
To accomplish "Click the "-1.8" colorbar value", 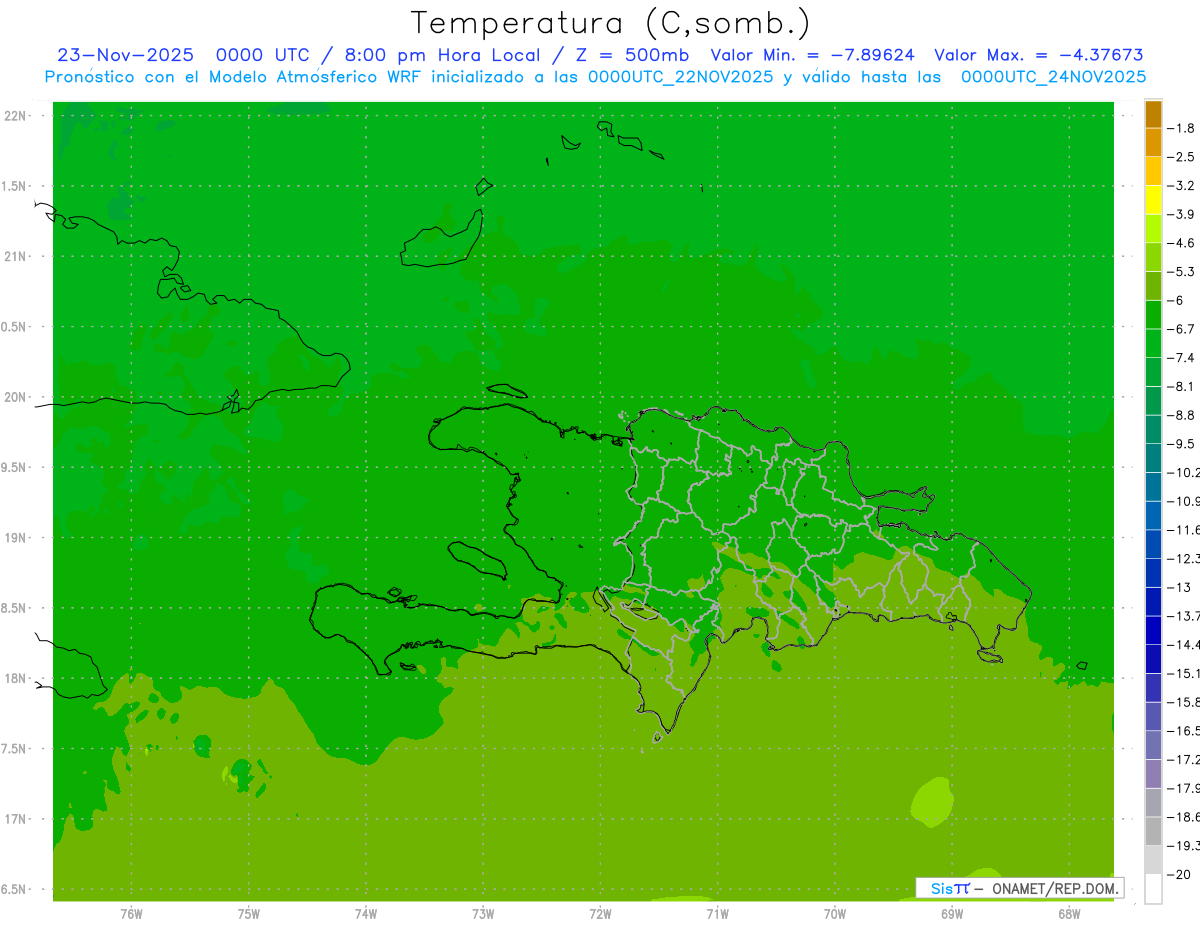I will point(1182,128).
